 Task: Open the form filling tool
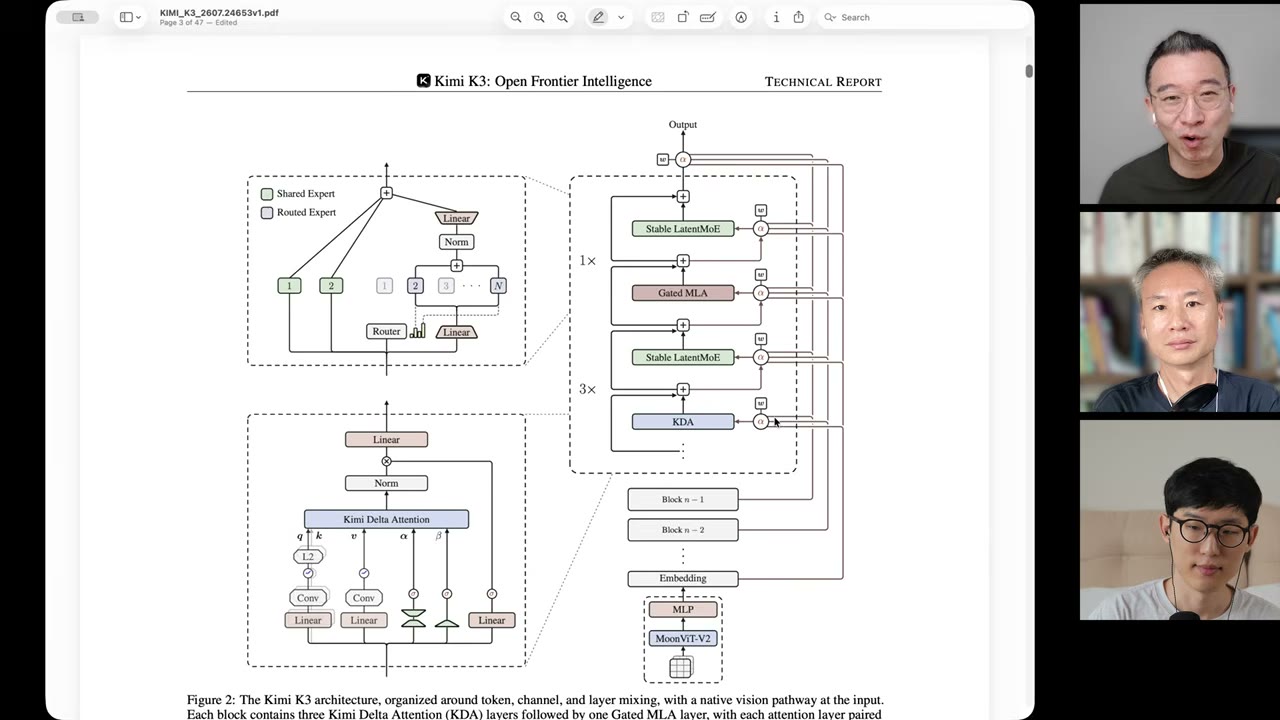tap(708, 17)
